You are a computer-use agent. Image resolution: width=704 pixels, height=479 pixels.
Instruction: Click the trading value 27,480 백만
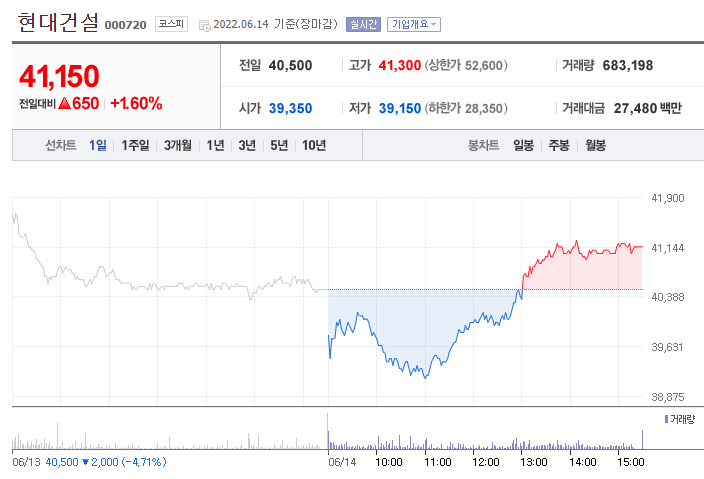pyautogui.click(x=647, y=109)
